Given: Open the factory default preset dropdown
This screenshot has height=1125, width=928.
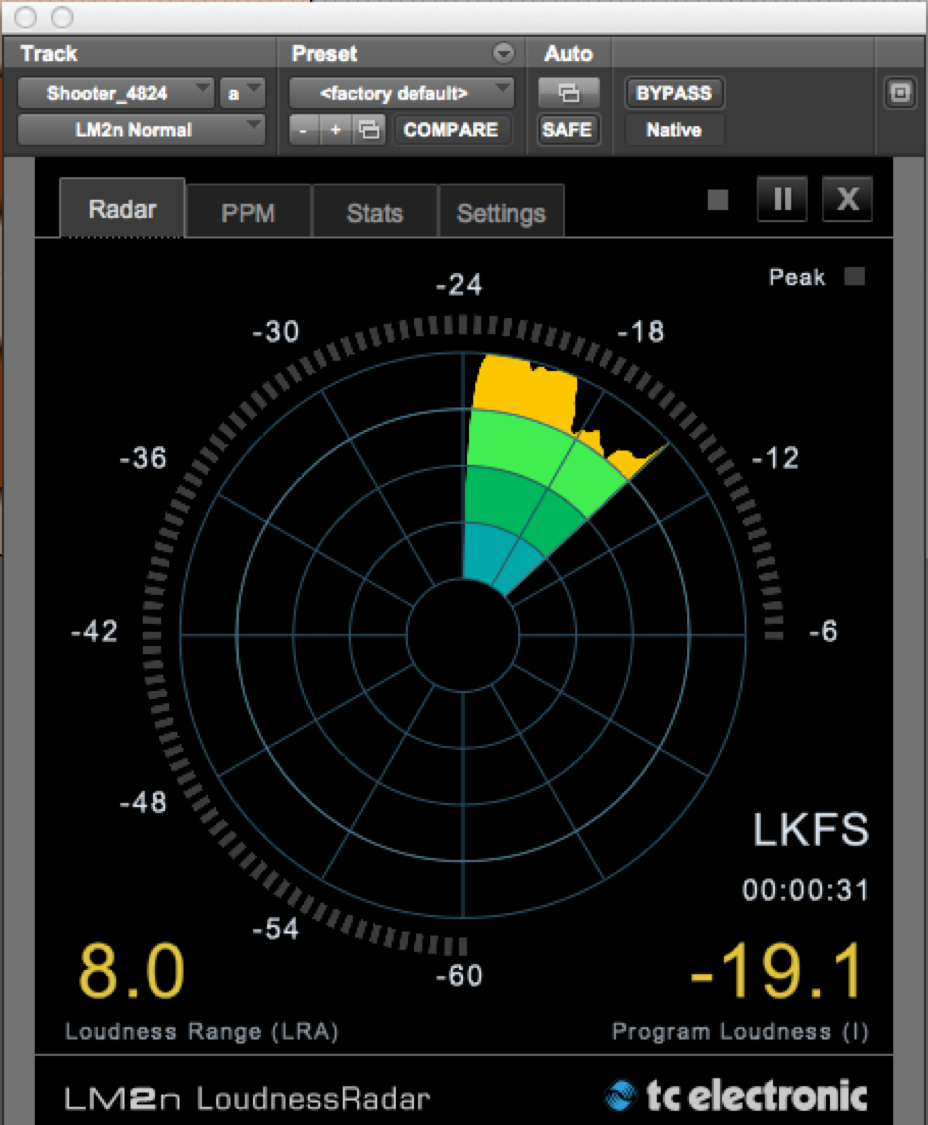Looking at the screenshot, I should pos(401,93).
